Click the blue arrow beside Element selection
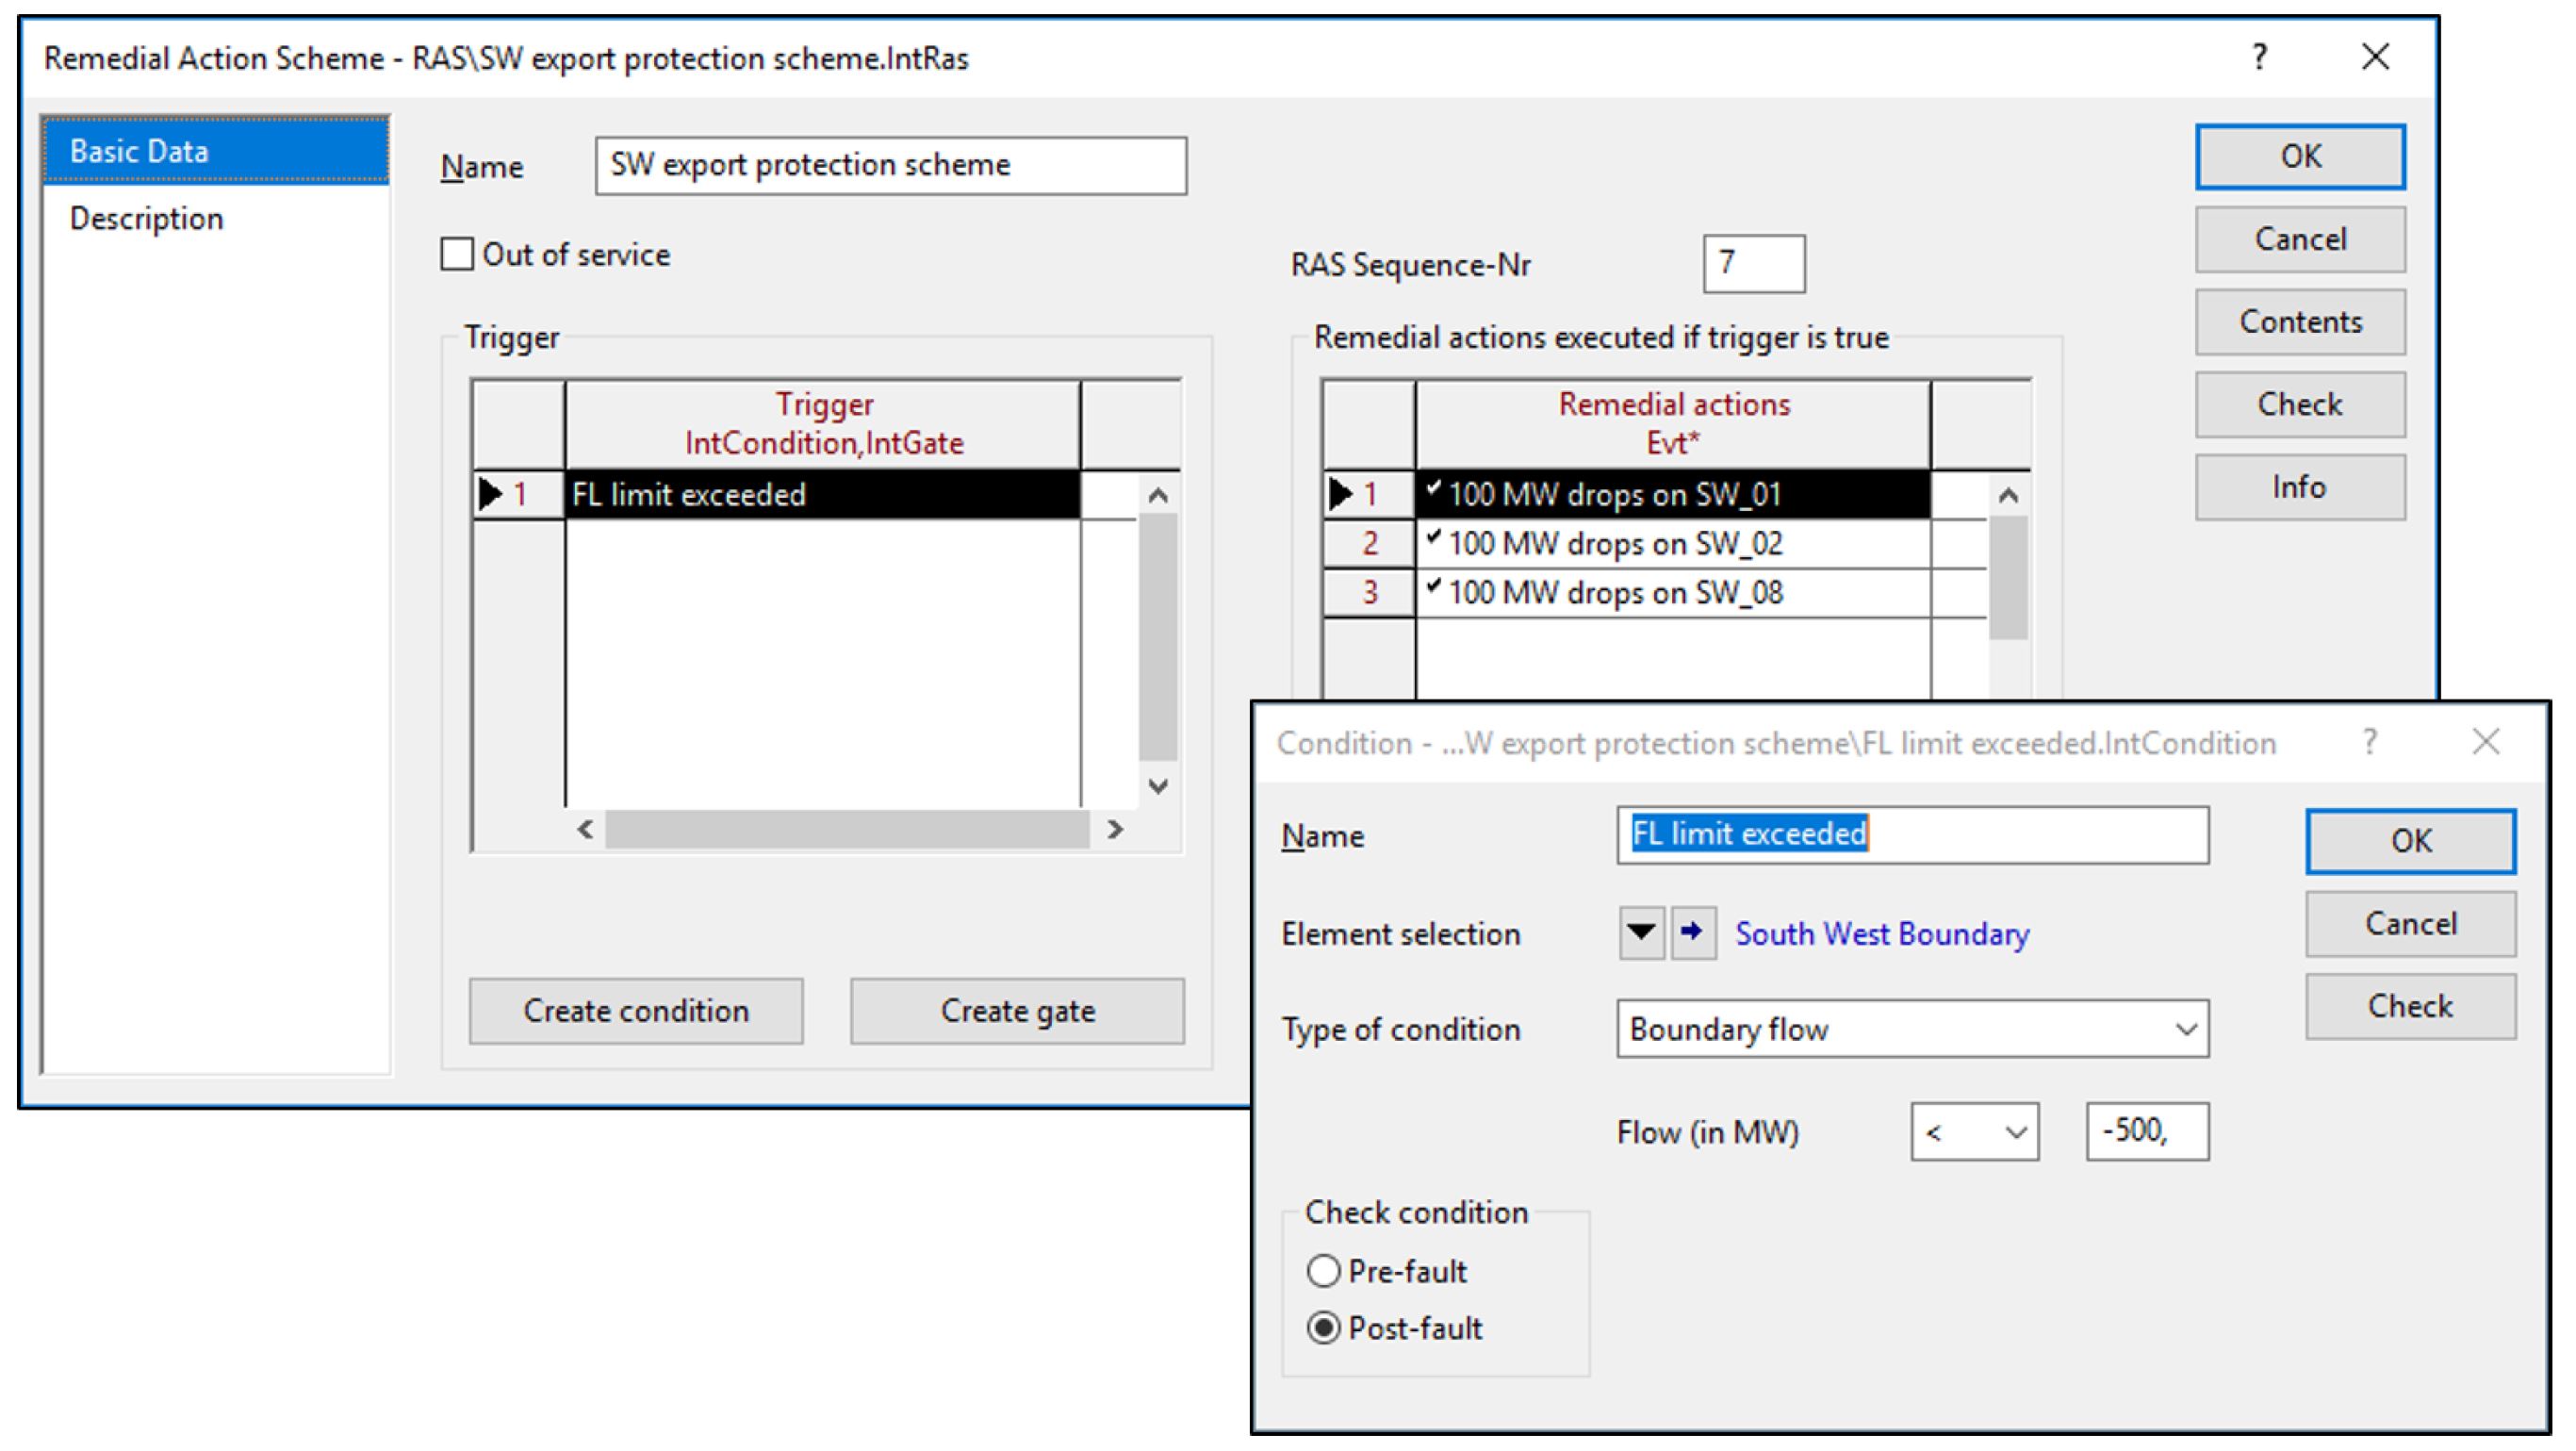The width and height of the screenshot is (2576, 1451). (x=1692, y=933)
